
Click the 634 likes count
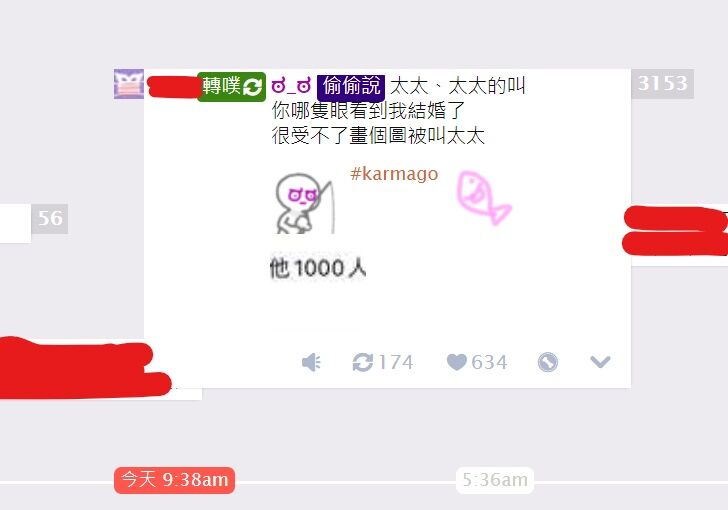[489, 362]
